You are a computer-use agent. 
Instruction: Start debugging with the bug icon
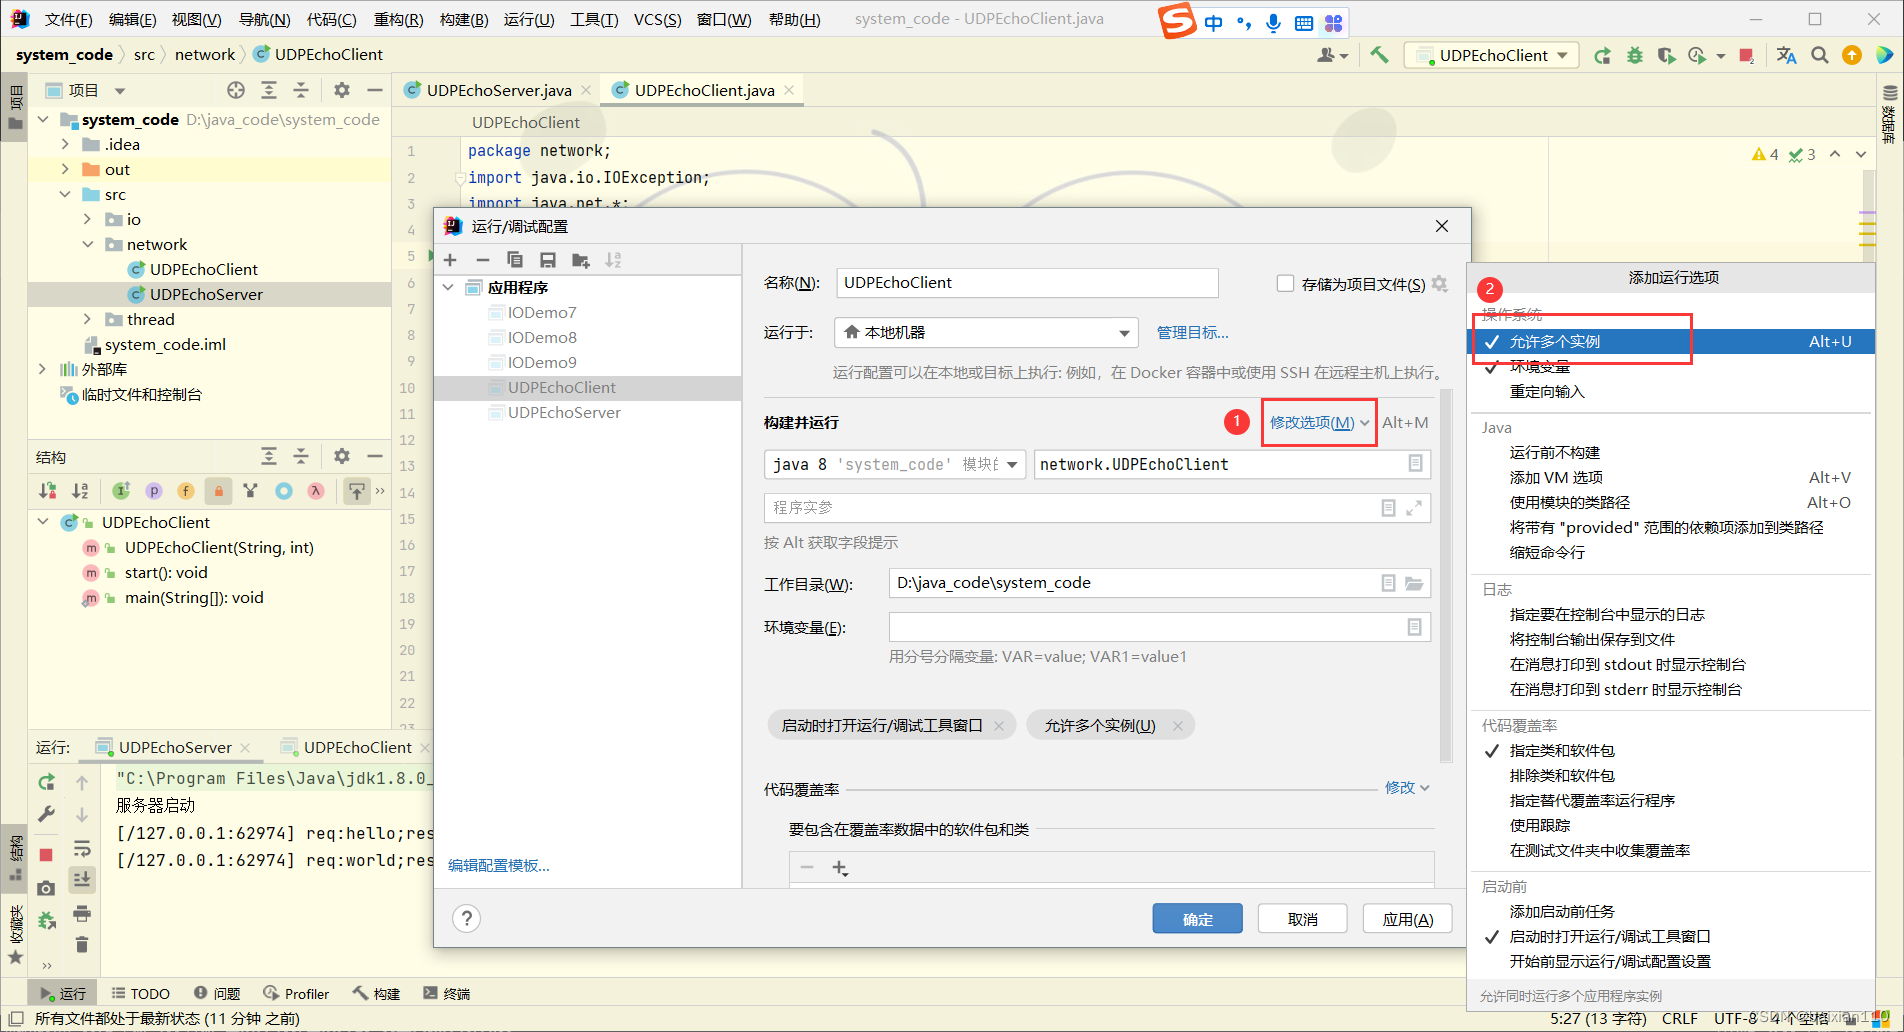click(1635, 55)
